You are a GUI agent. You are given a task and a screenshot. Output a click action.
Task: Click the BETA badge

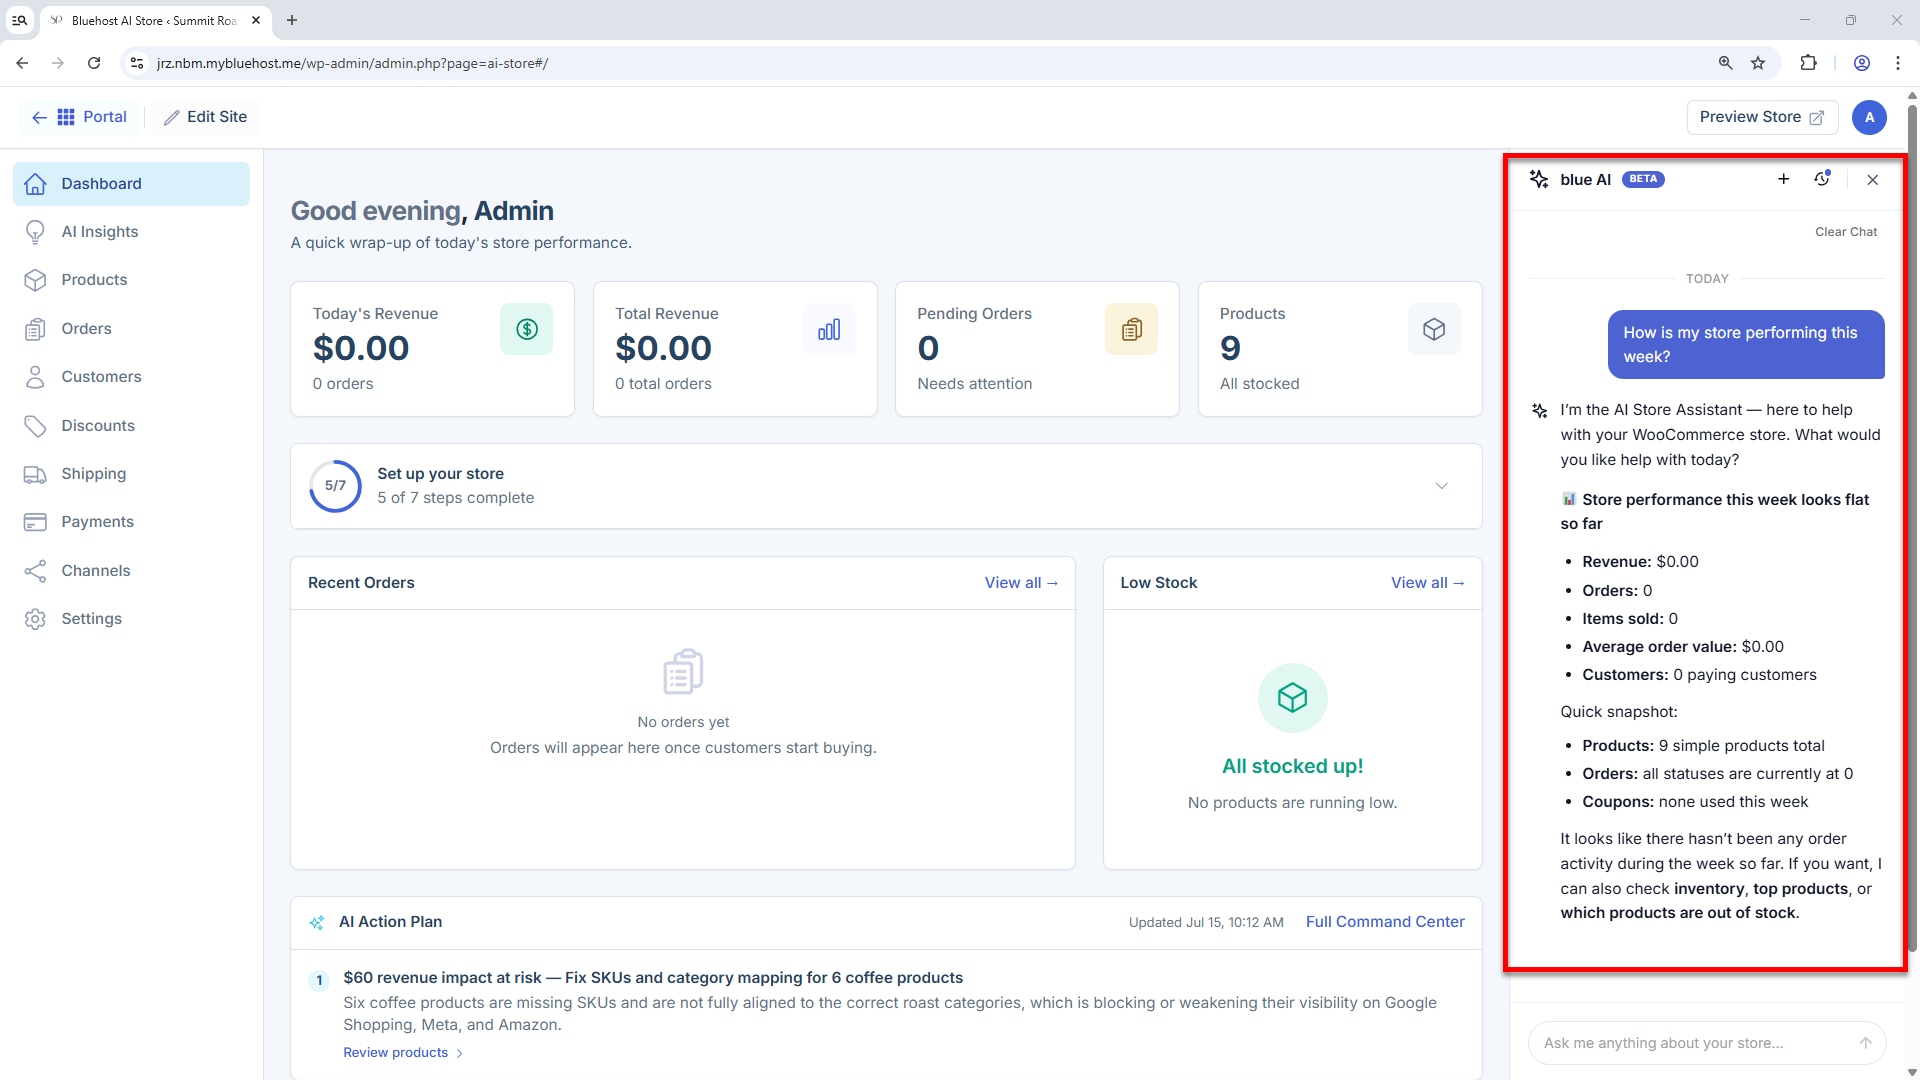tap(1643, 179)
